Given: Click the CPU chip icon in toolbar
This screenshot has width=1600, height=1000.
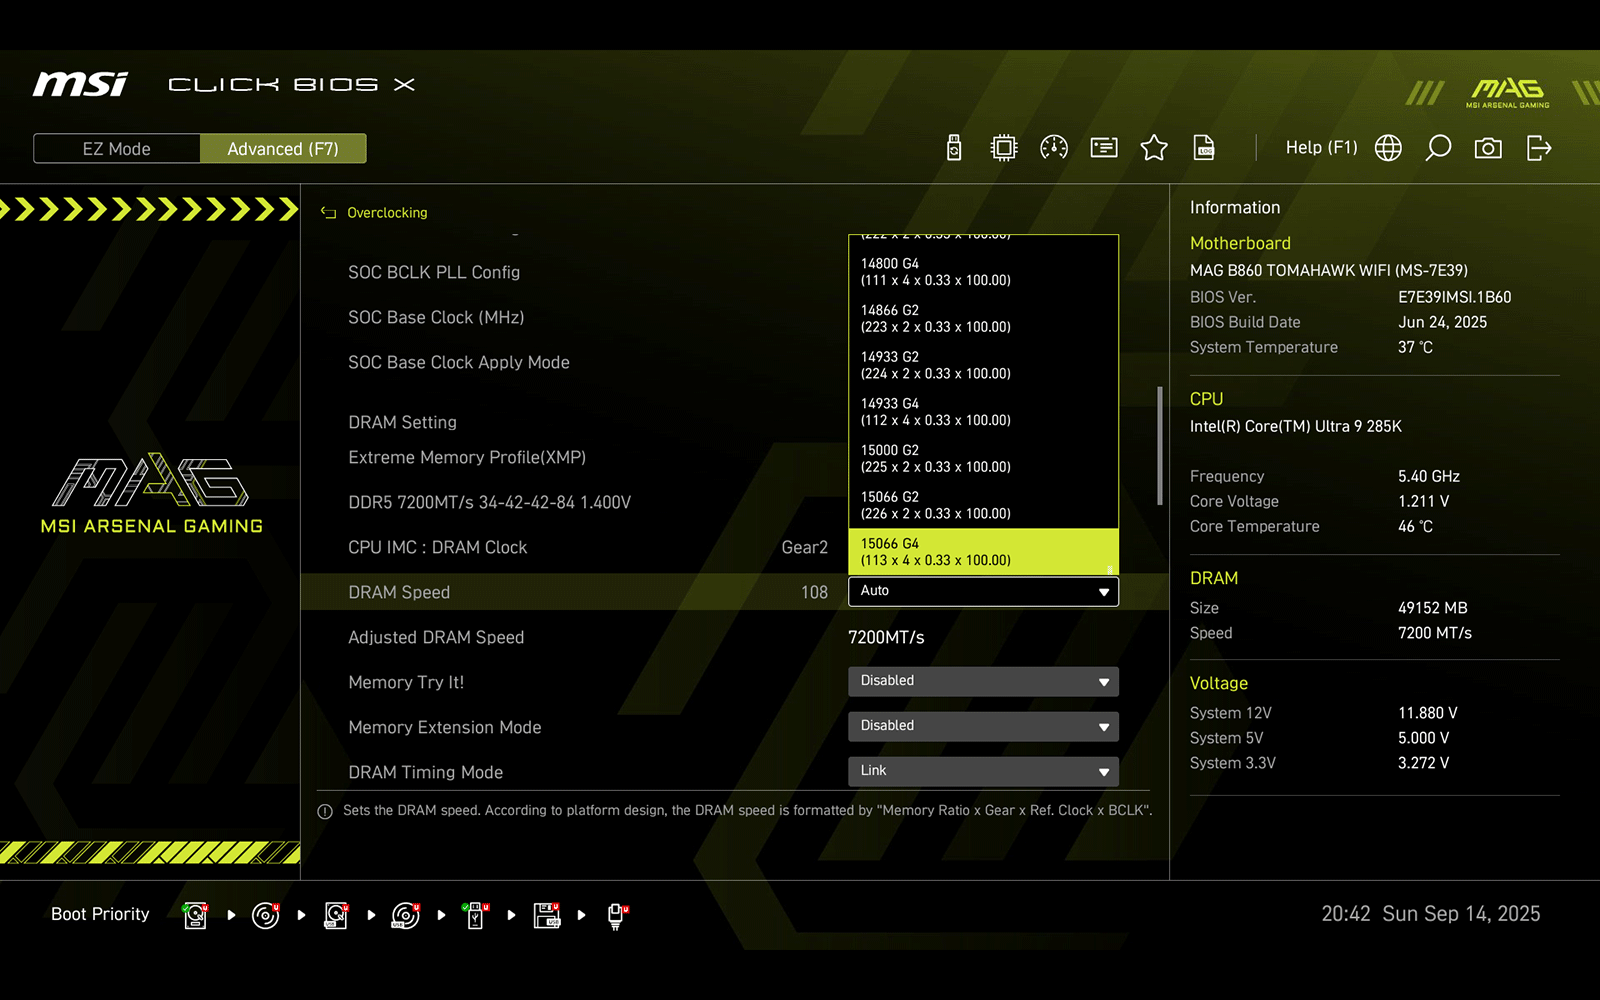Looking at the screenshot, I should tap(1003, 148).
